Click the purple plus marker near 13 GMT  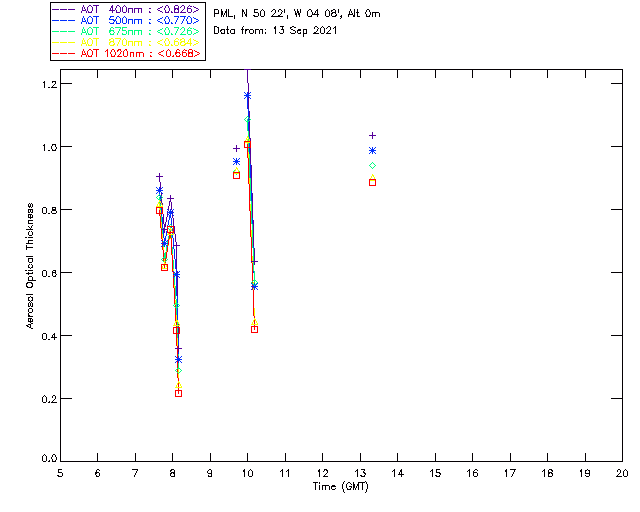pyautogui.click(x=372, y=136)
